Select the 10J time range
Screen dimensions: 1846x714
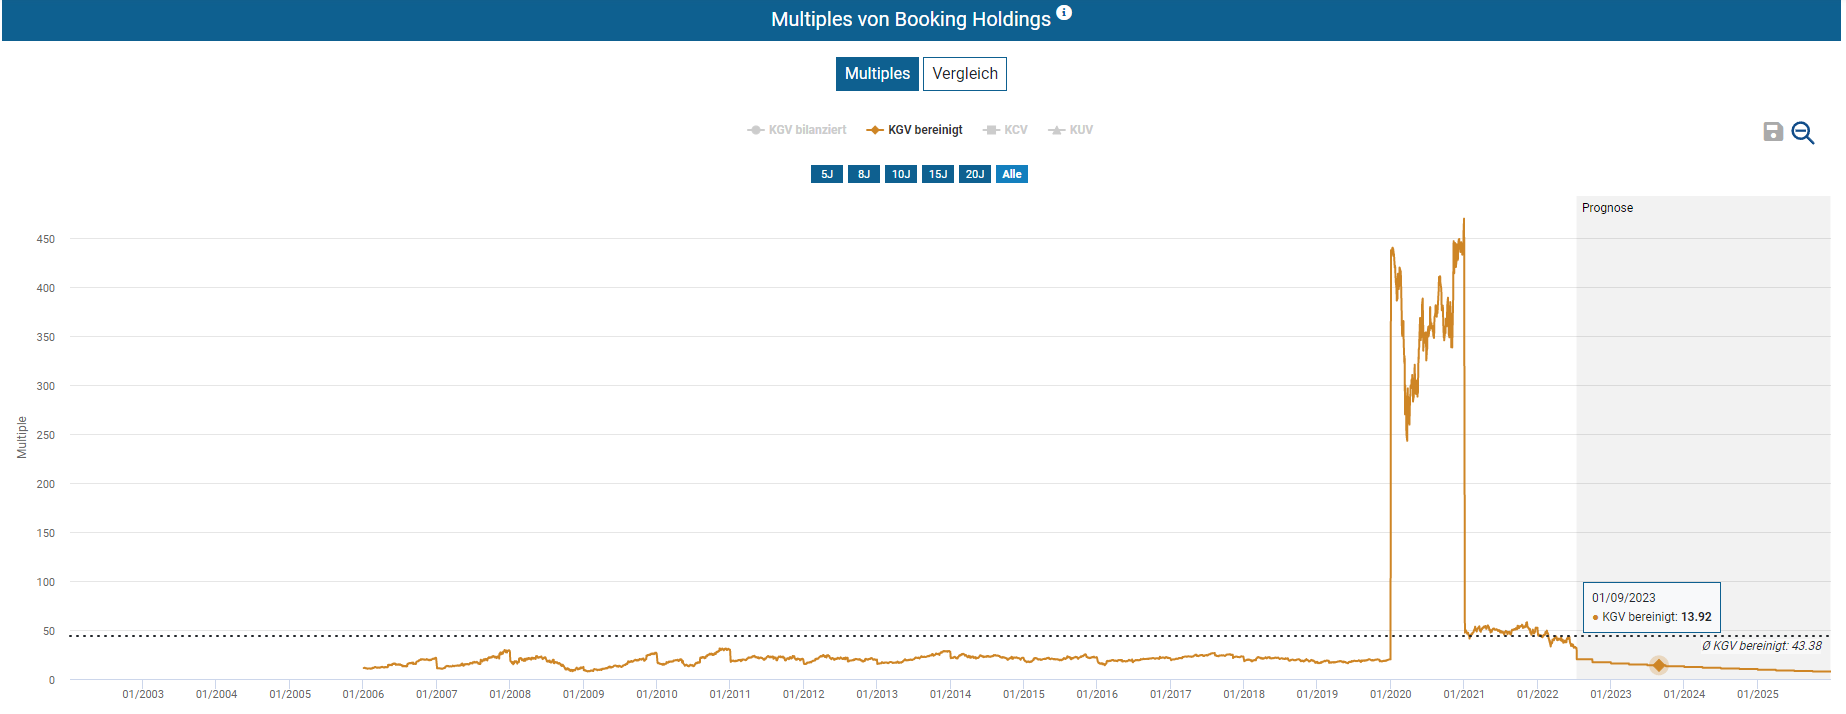901,174
